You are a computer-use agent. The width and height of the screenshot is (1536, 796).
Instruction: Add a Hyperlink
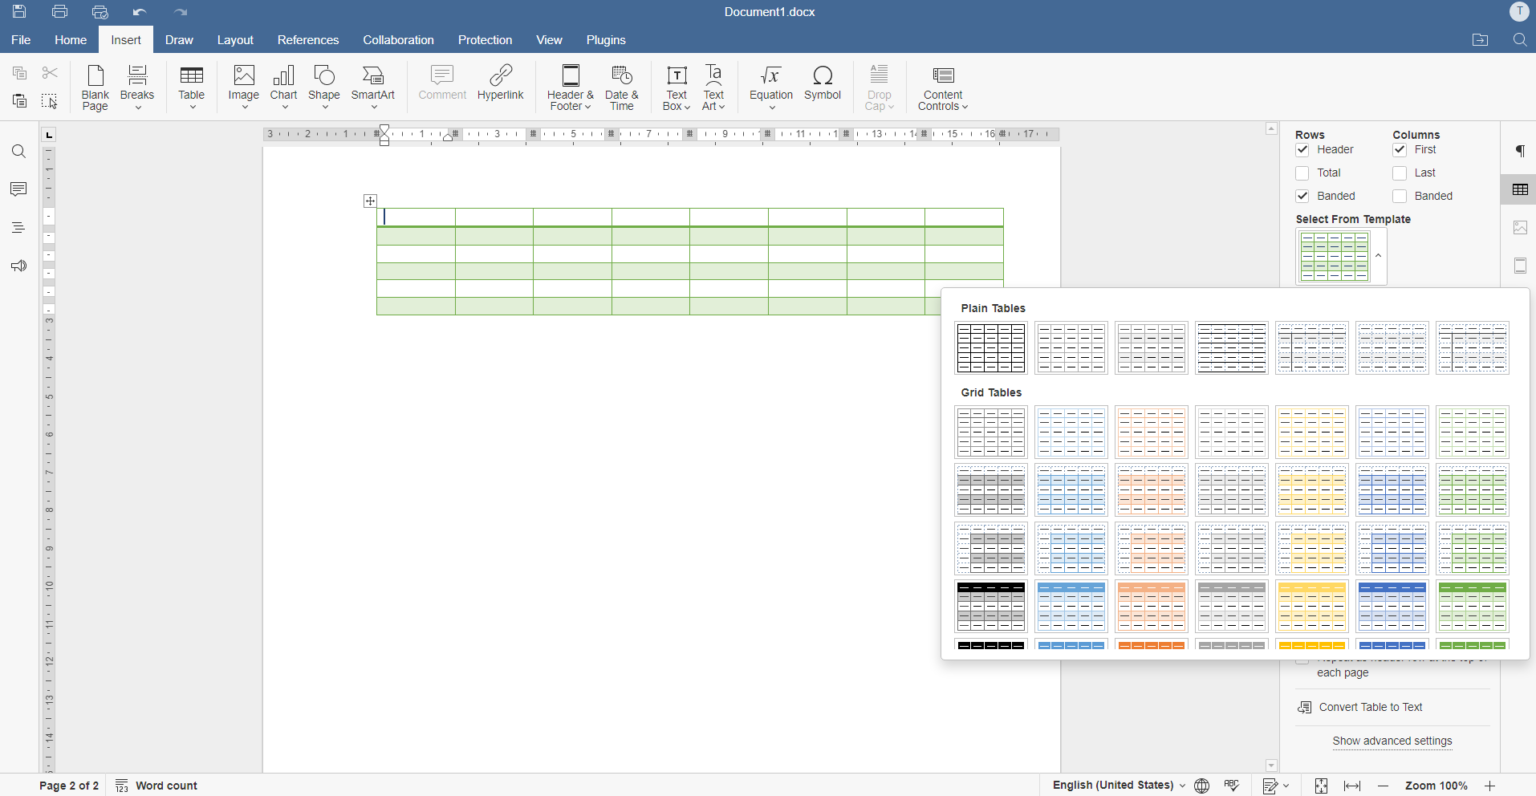click(500, 87)
